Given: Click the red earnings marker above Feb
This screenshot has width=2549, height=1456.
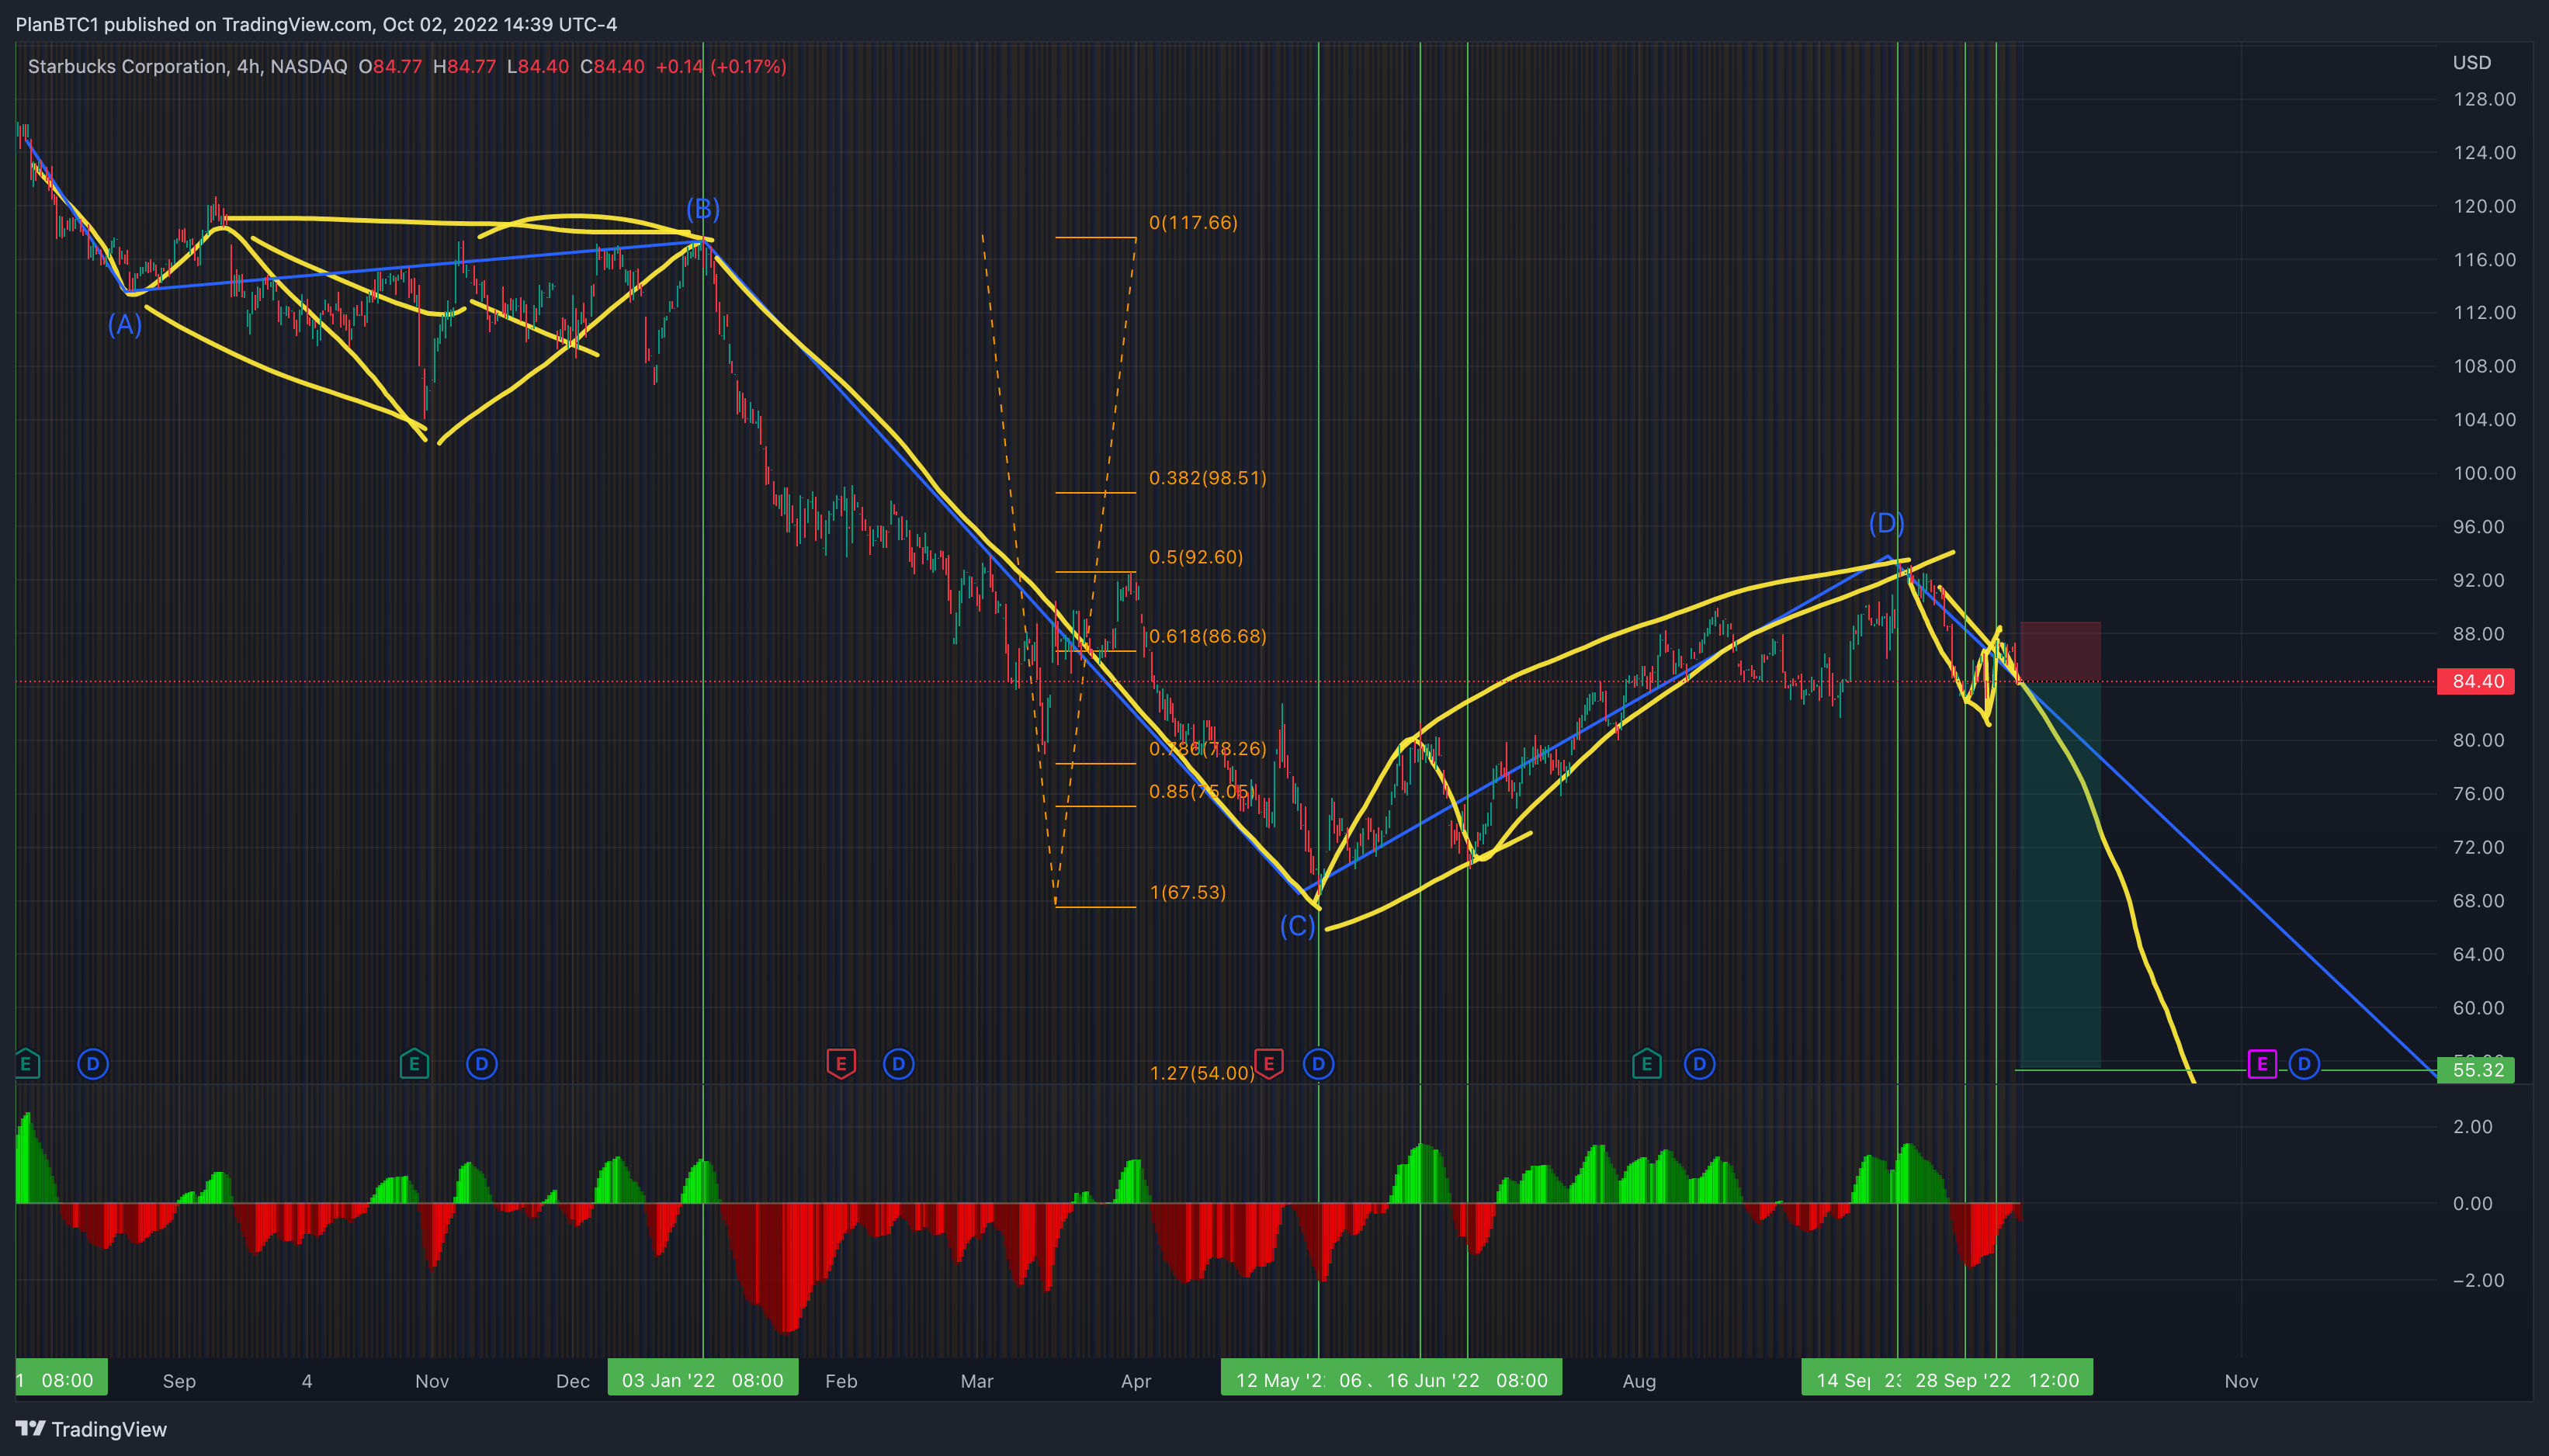Looking at the screenshot, I should pos(841,1064).
